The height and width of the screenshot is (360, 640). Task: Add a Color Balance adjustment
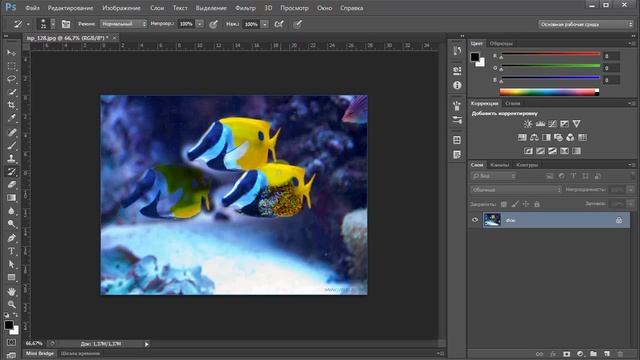pos(534,138)
